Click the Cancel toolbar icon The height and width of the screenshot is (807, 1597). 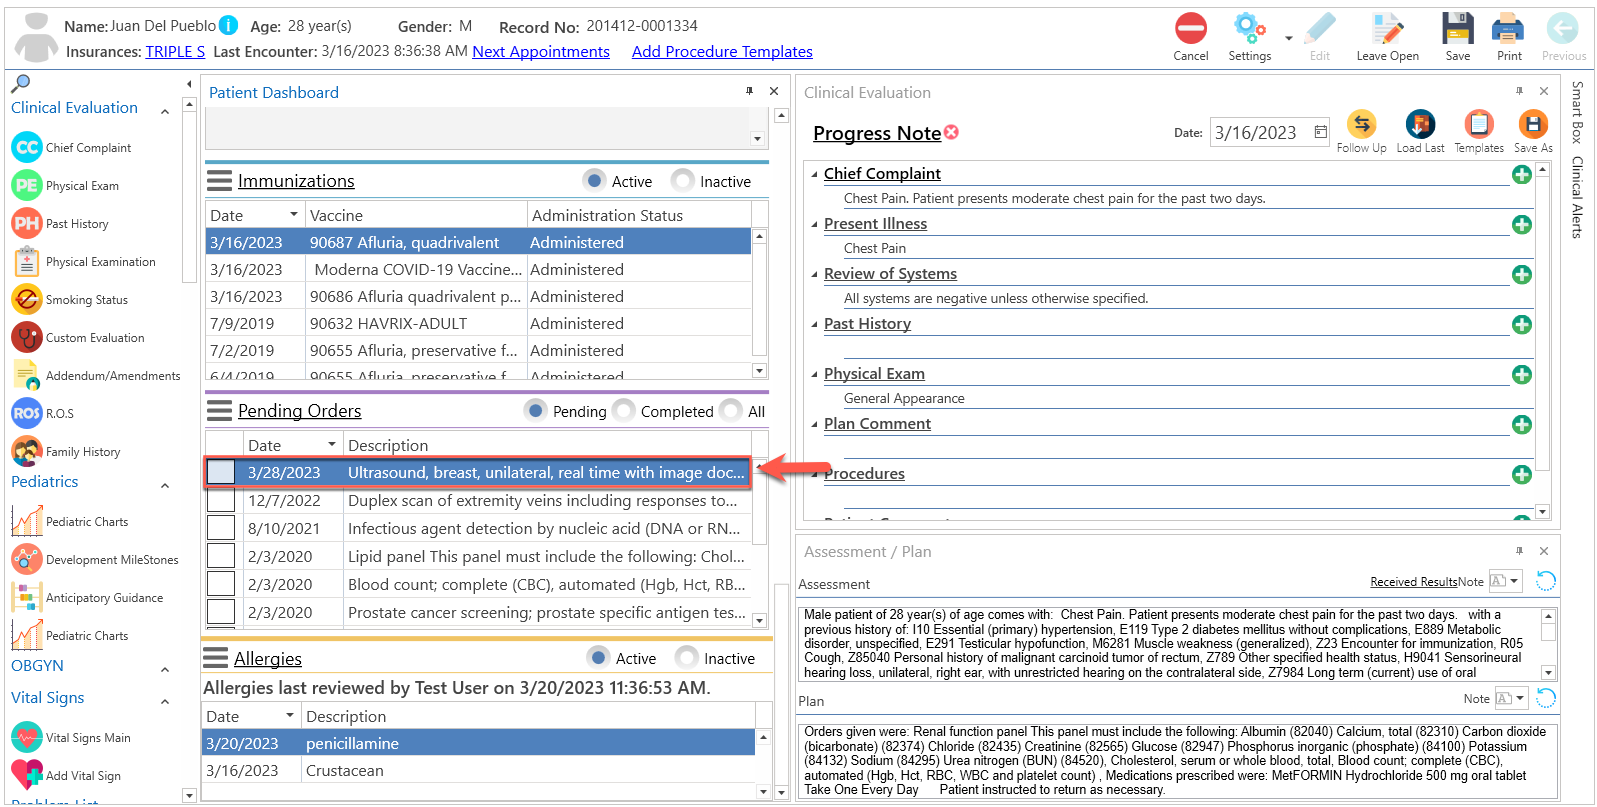click(x=1190, y=29)
